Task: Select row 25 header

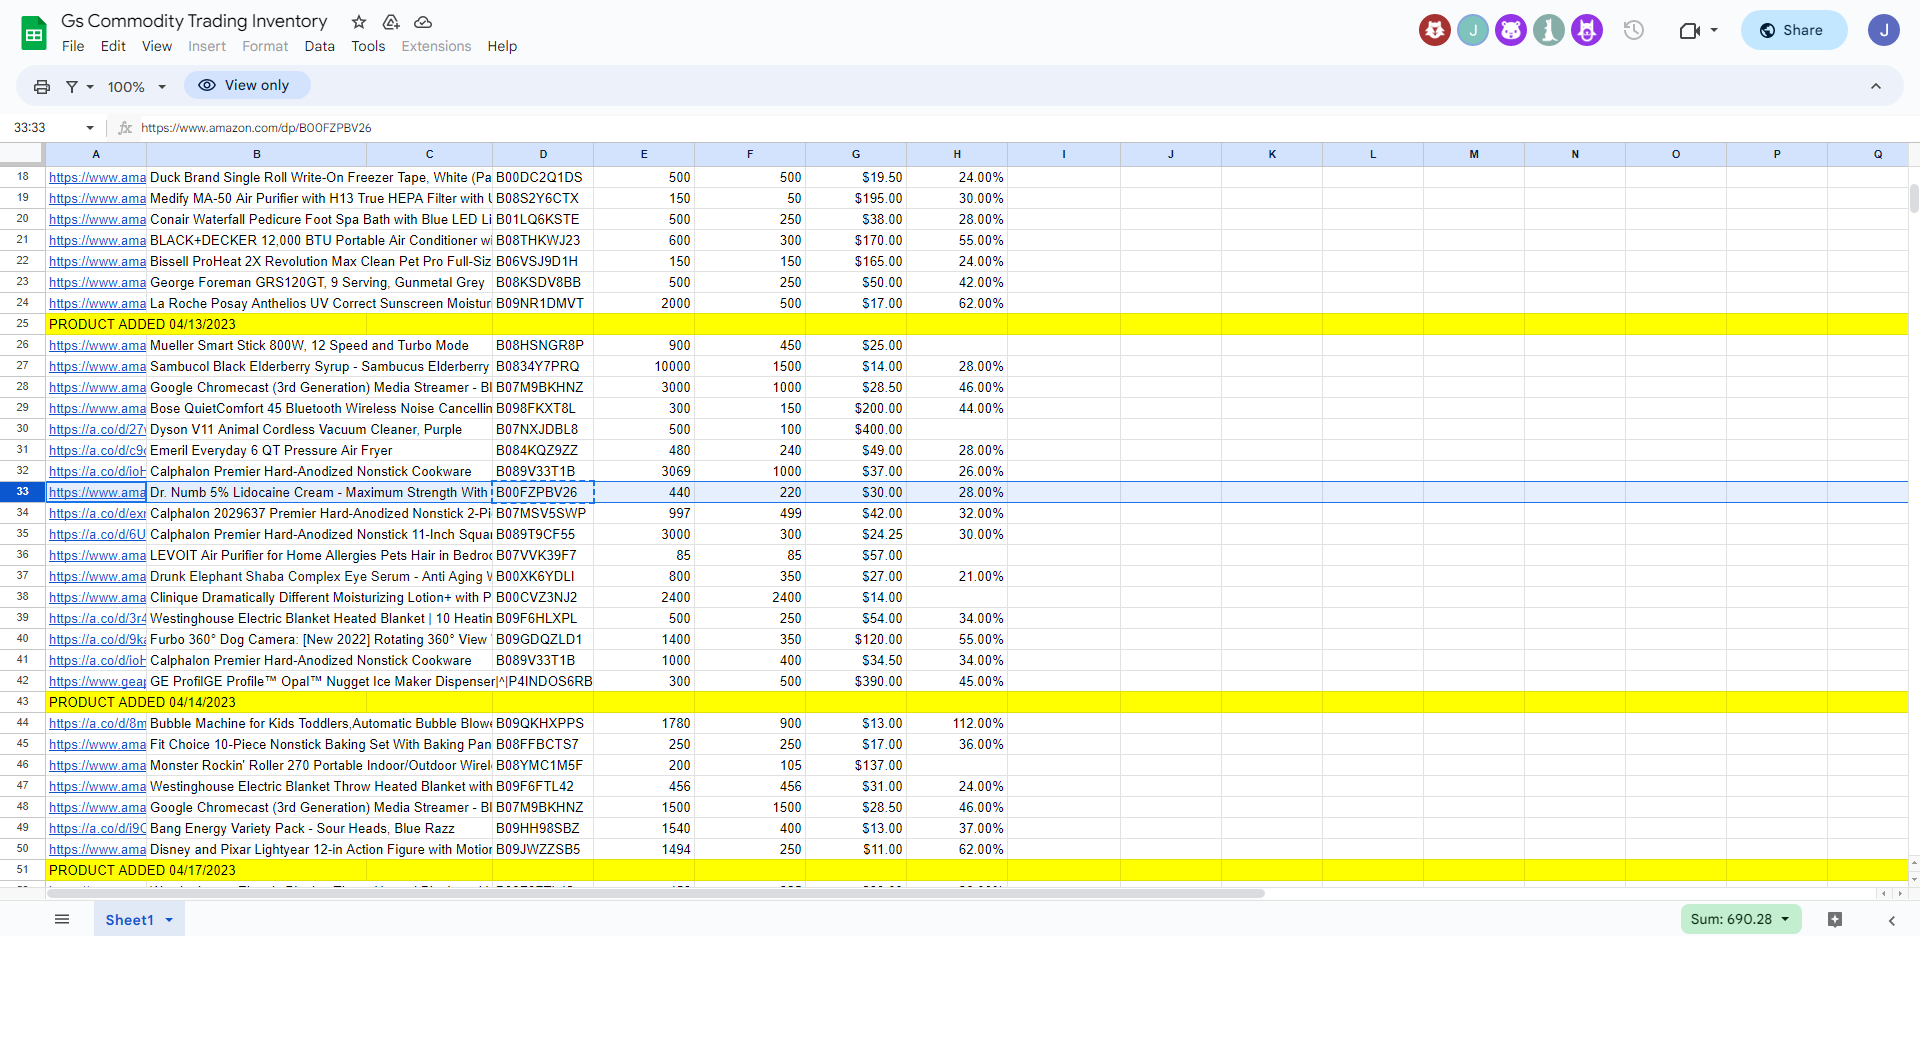Action: (x=22, y=324)
